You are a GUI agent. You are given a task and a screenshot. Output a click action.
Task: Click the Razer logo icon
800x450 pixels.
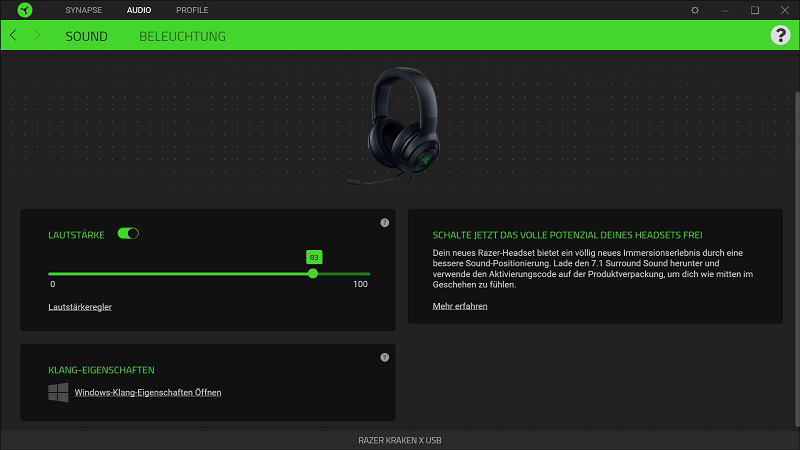click(x=24, y=10)
